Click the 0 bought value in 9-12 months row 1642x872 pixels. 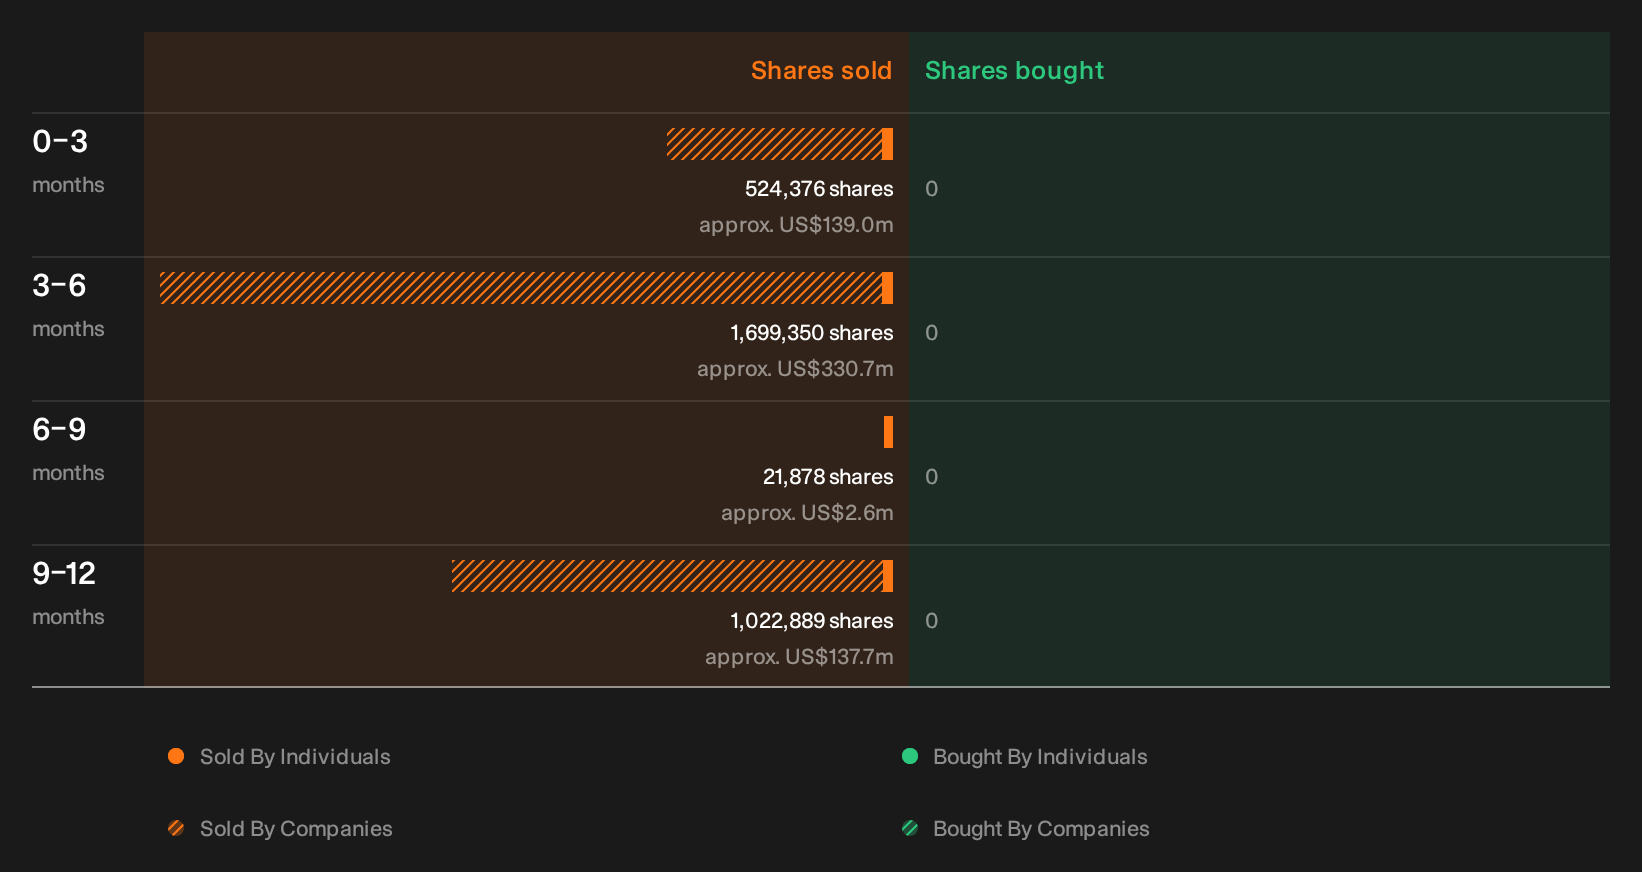coord(931,621)
